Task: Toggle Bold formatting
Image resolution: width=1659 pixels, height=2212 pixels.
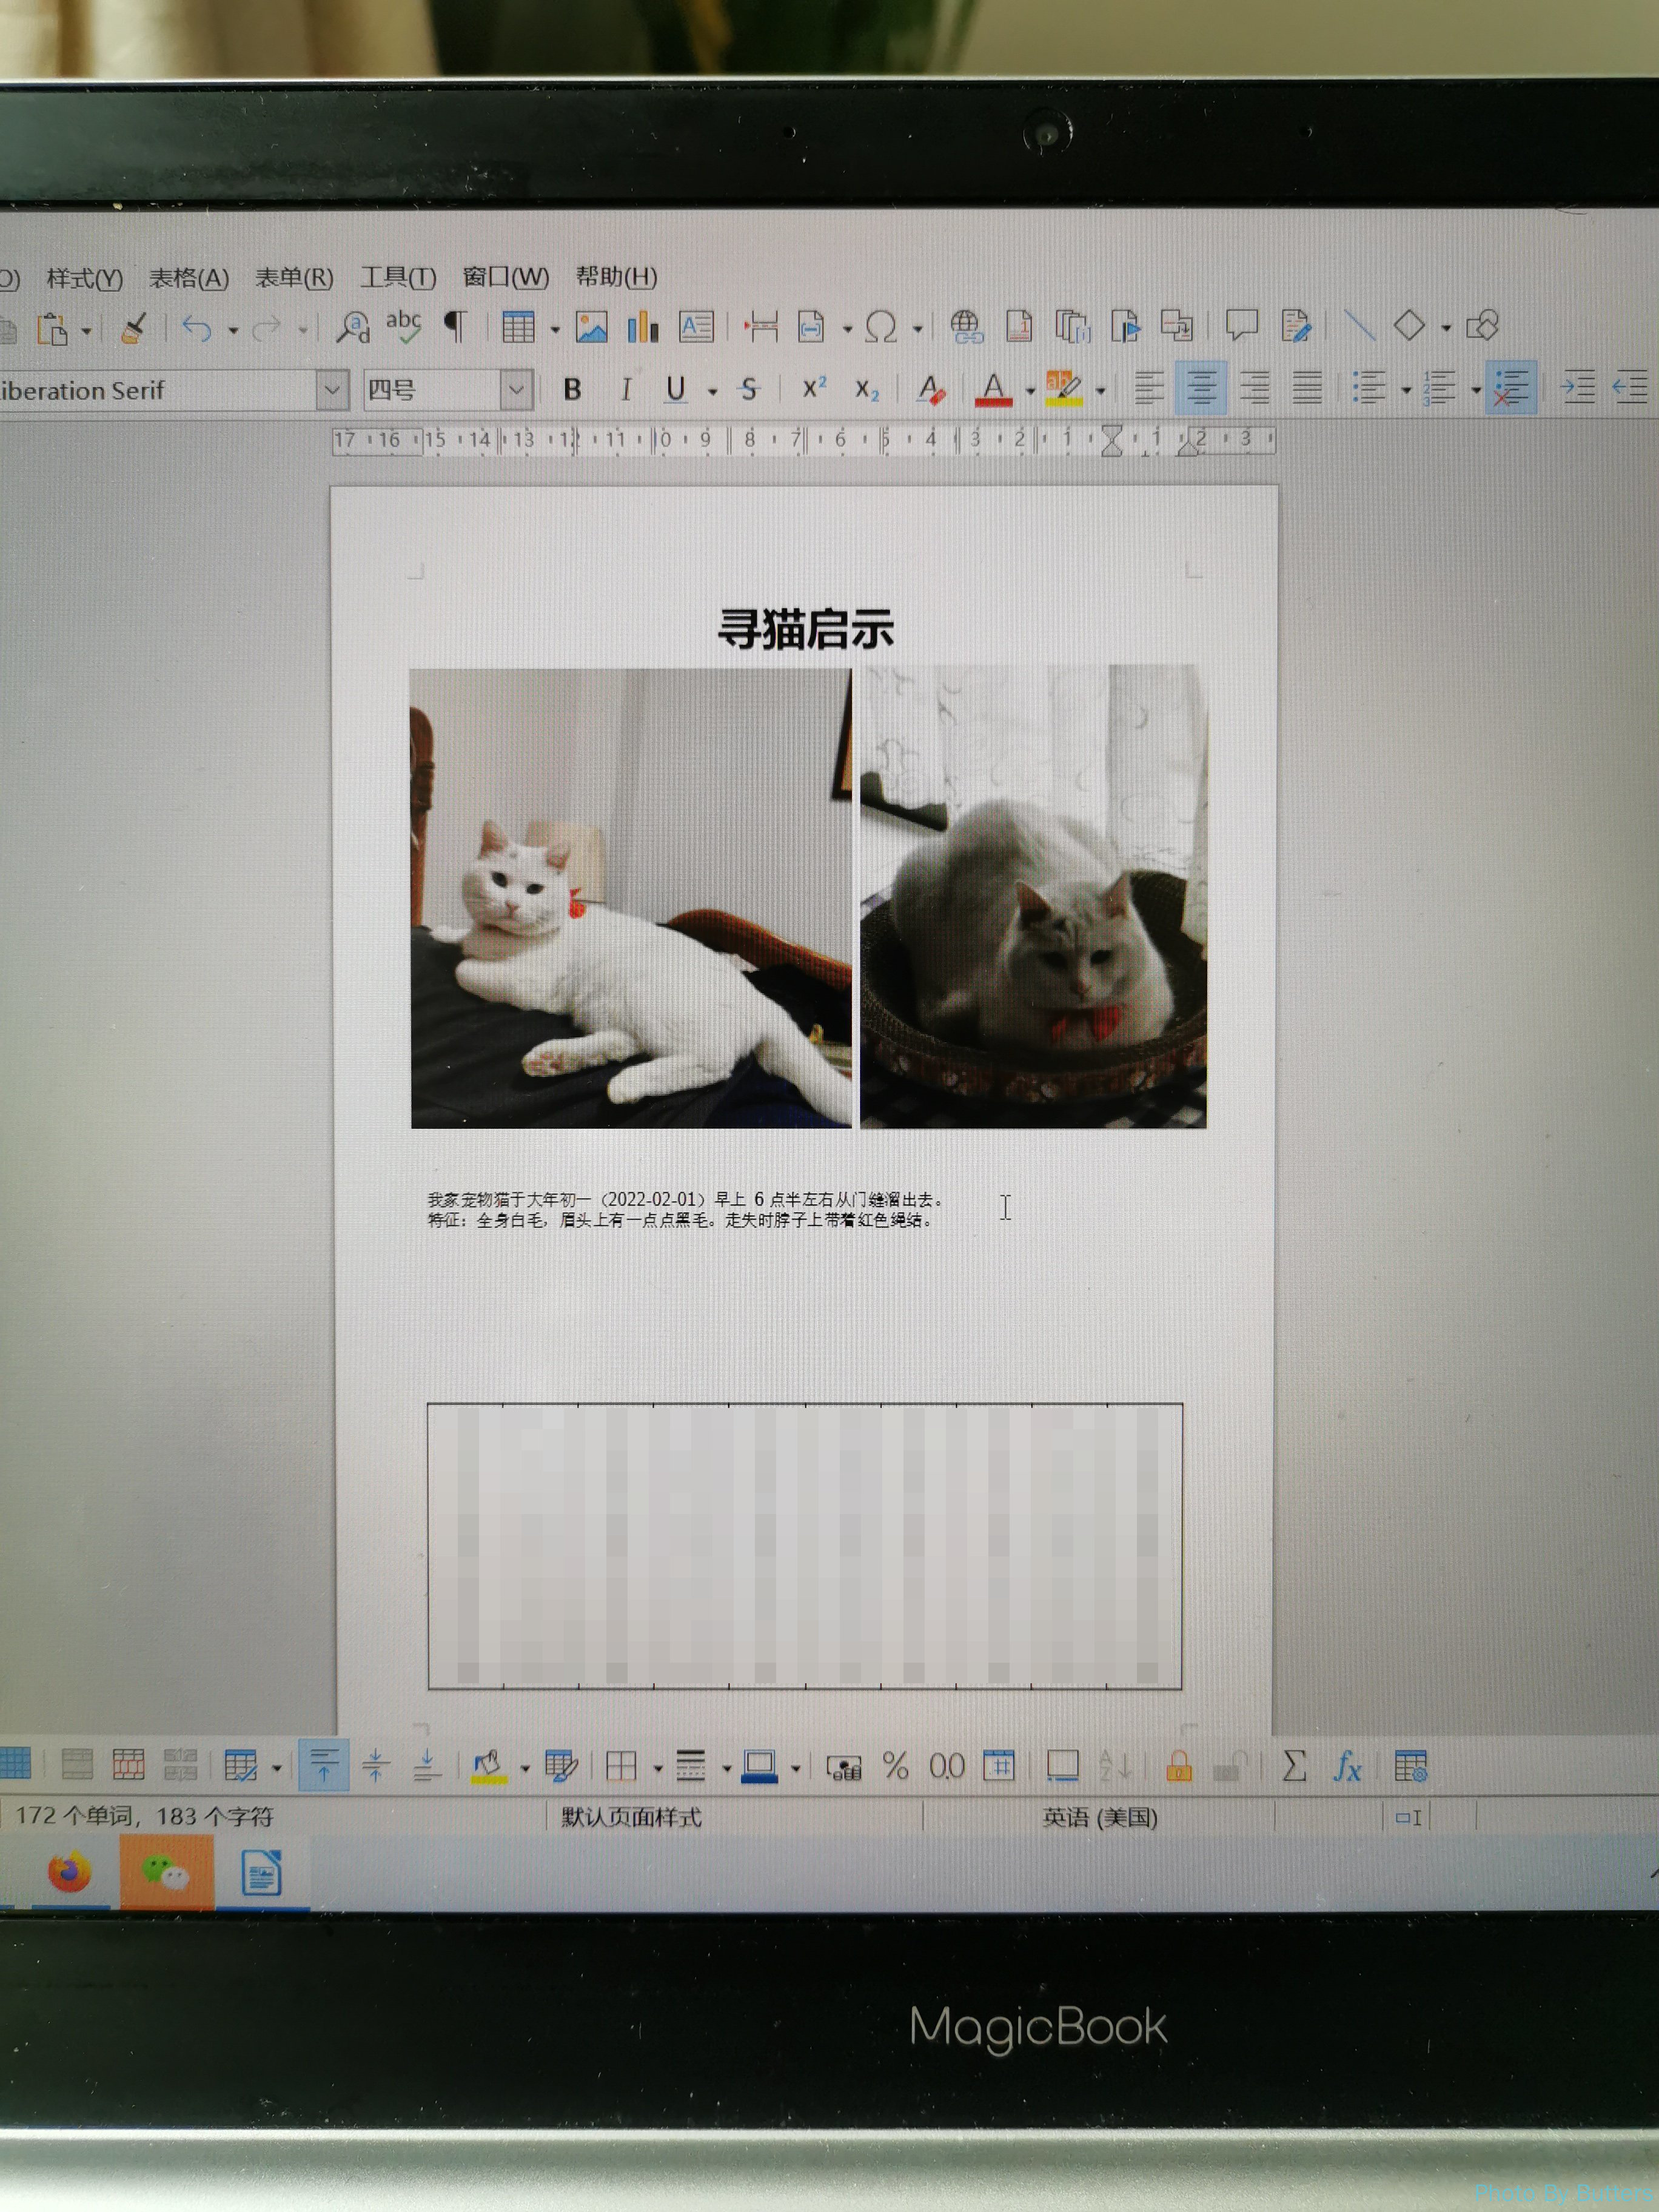Action: pos(572,389)
